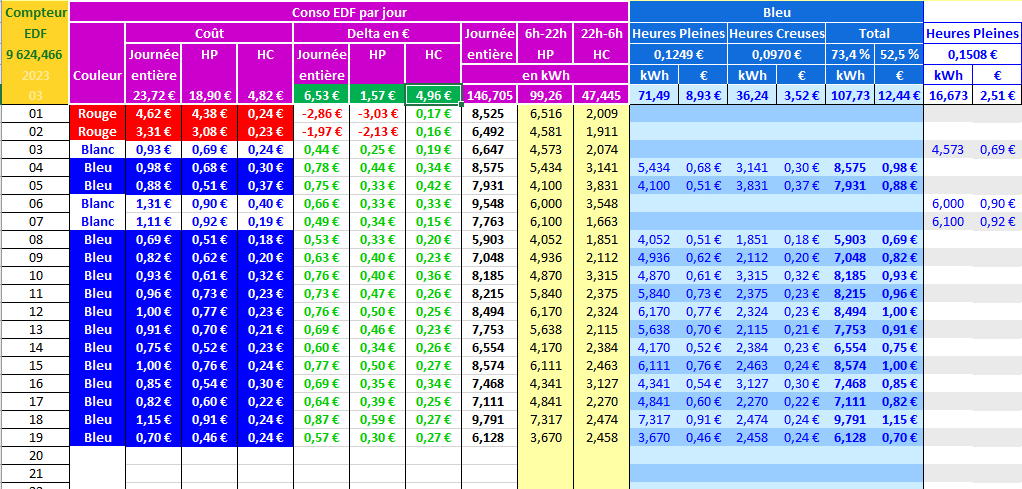Image resolution: width=1022 pixels, height=489 pixels.
Task: Select the empty row 20 day cell
Action: 36,455
